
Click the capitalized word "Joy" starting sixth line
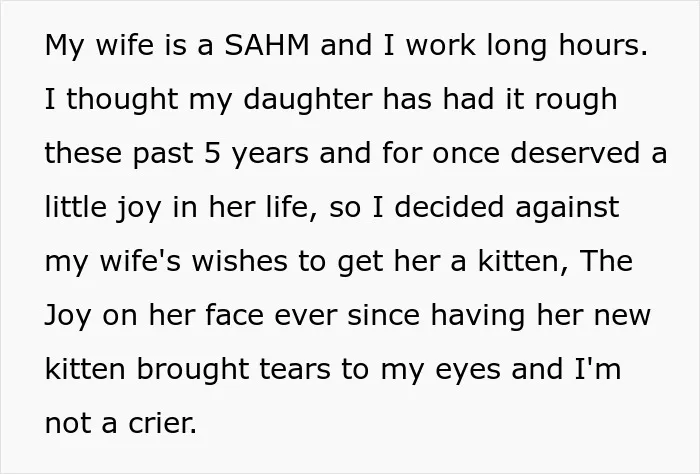(x=67, y=316)
